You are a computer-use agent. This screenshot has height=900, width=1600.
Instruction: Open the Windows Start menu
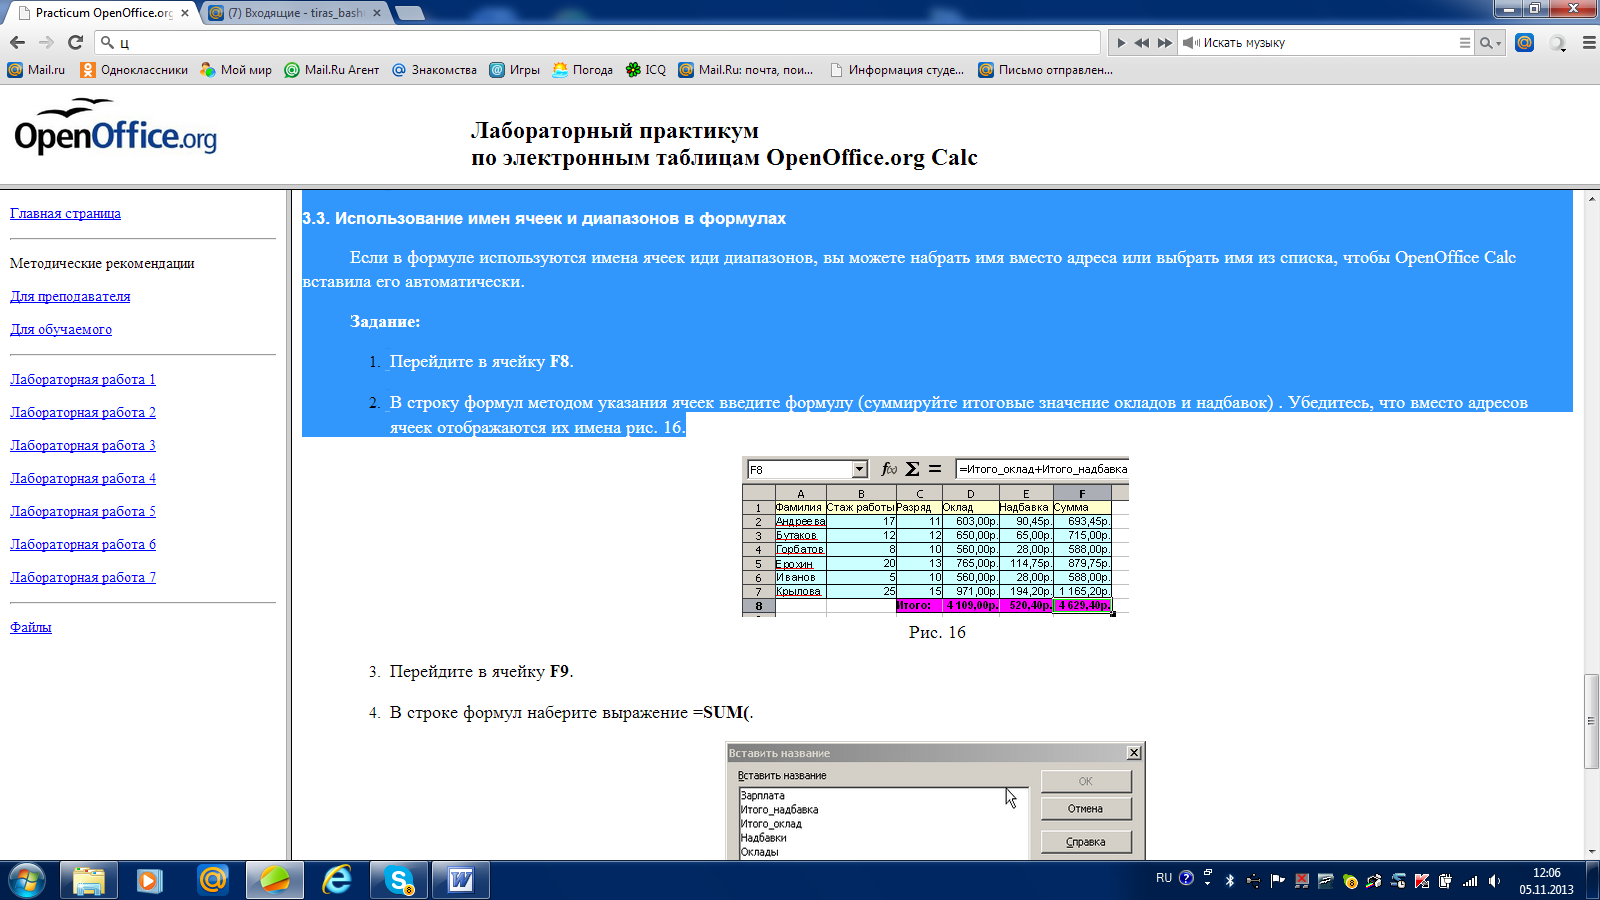[x=26, y=880]
